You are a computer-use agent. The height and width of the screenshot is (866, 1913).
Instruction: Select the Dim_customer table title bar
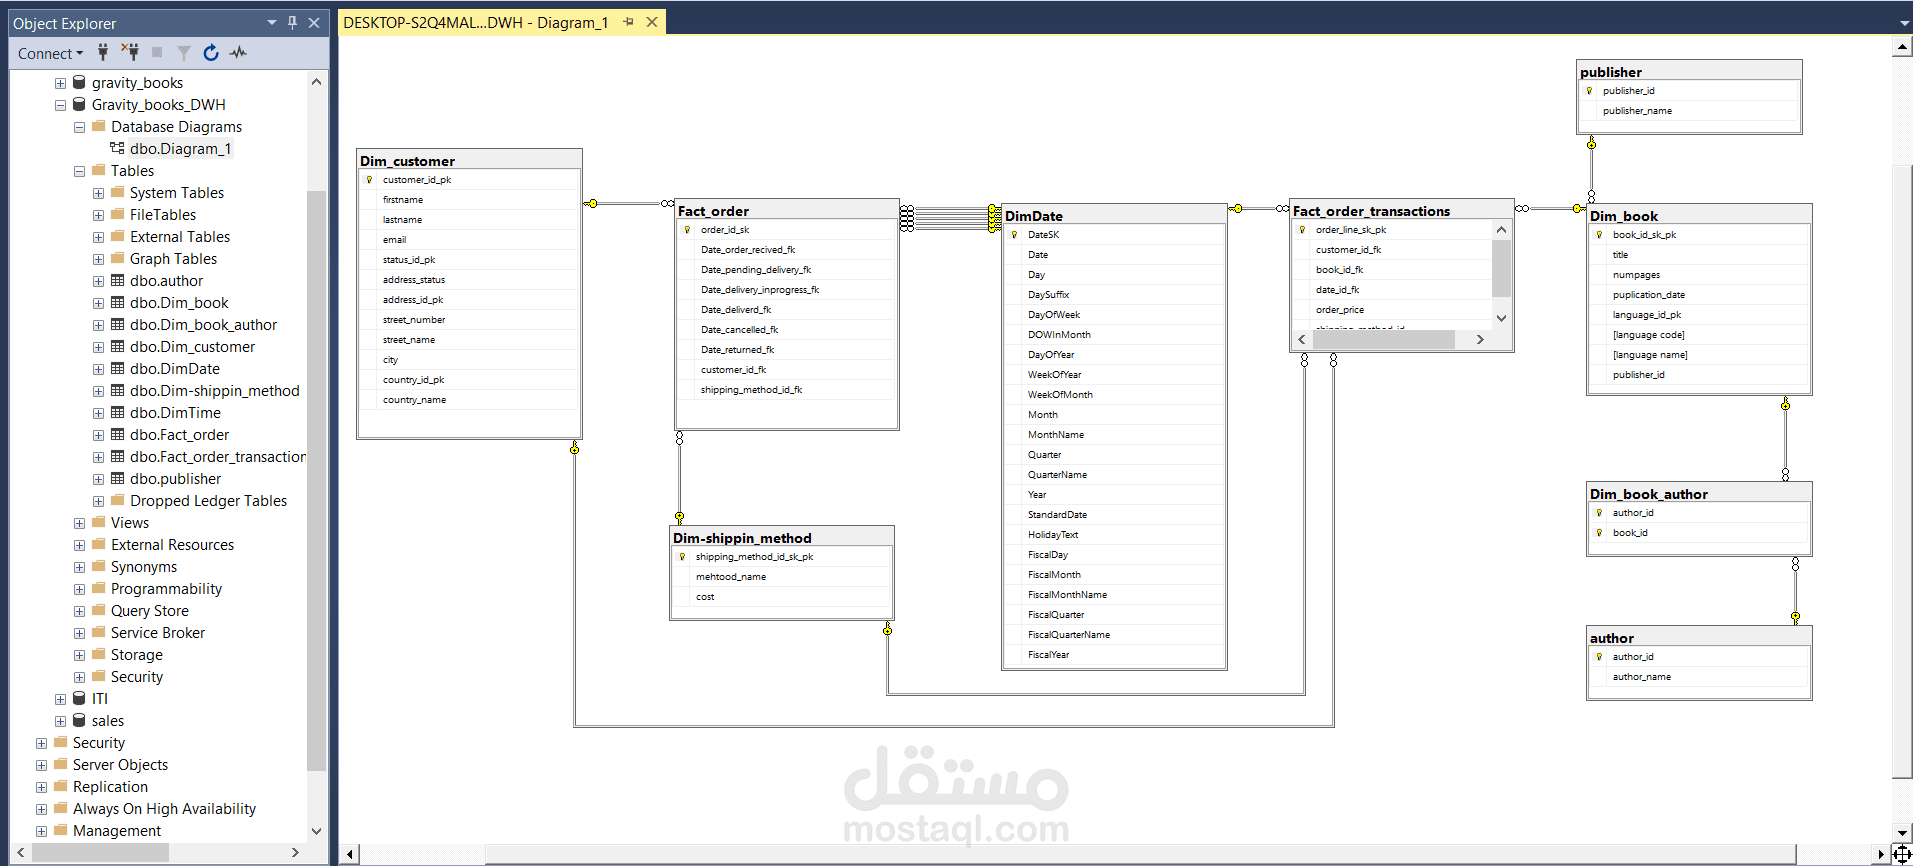tap(469, 160)
